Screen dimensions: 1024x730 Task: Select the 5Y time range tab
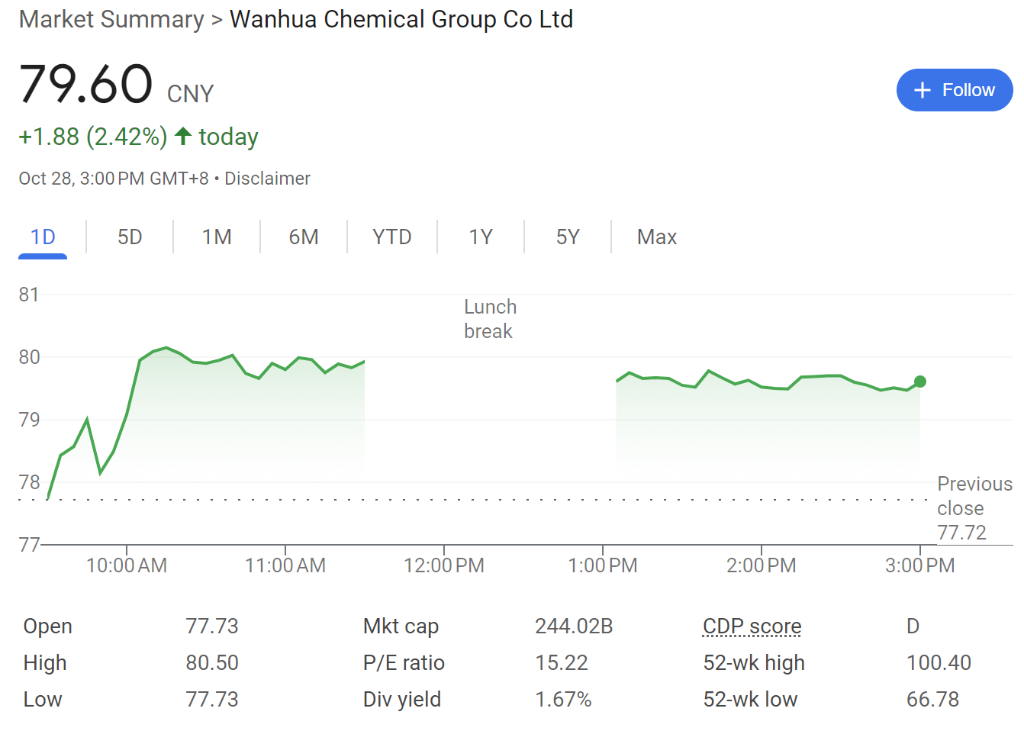(x=568, y=237)
